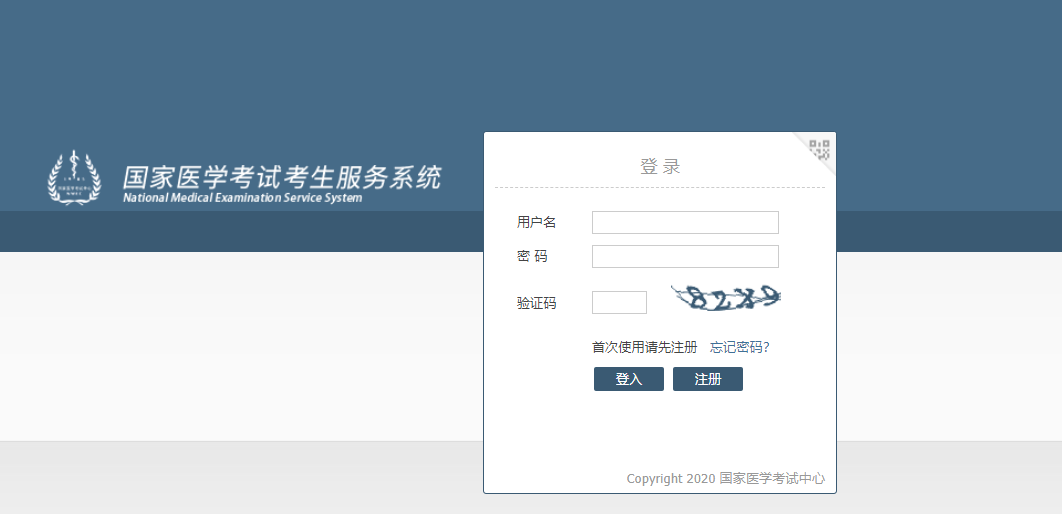Click the National Medical Examination Service System subtitle
Image resolution: width=1062 pixels, height=514 pixels.
click(x=242, y=198)
